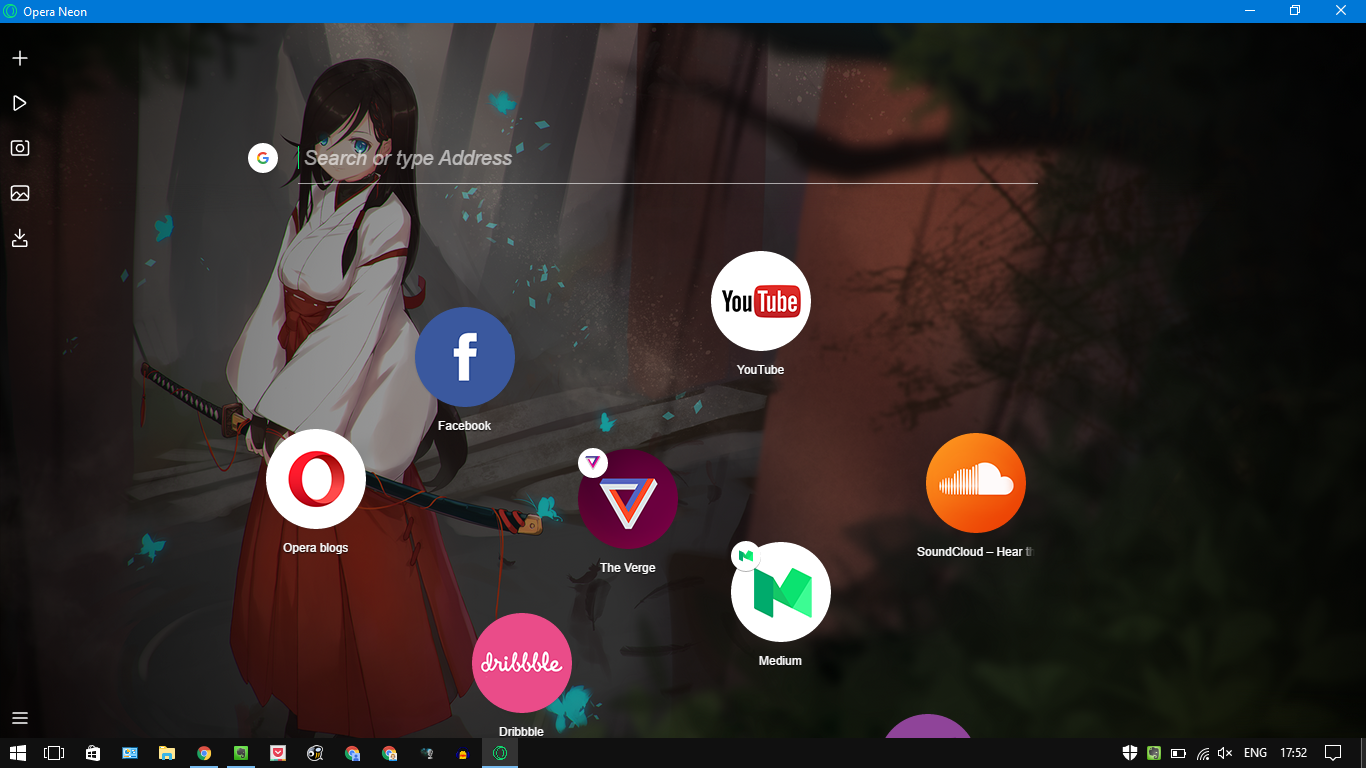Click the YouTube label text
Image resolution: width=1366 pixels, height=768 pixels.
coord(761,370)
